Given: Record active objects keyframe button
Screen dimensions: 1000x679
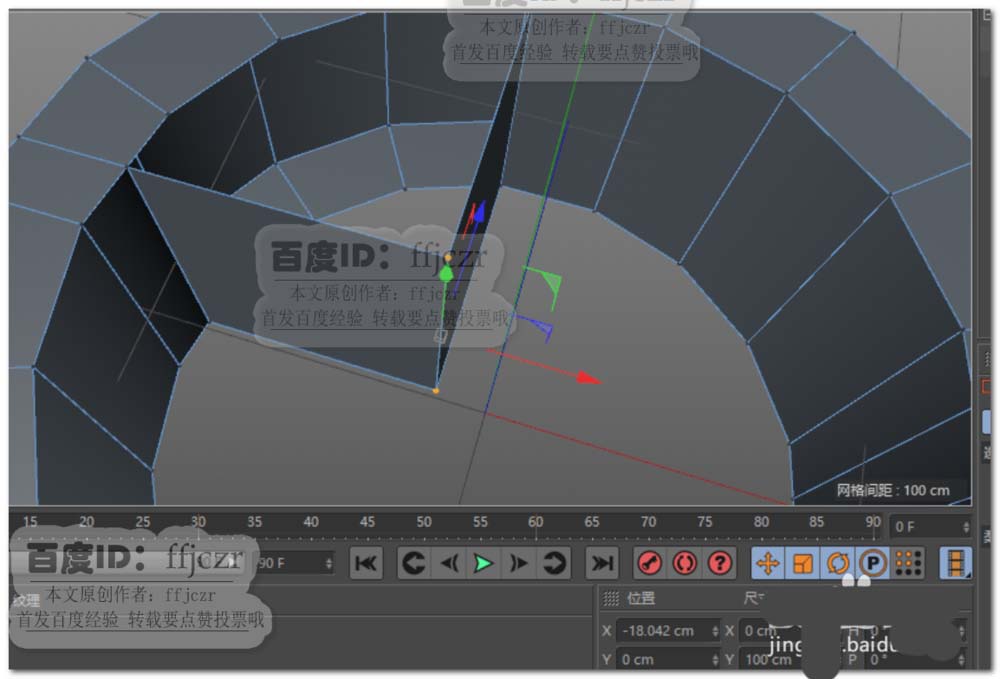Looking at the screenshot, I should [650, 564].
